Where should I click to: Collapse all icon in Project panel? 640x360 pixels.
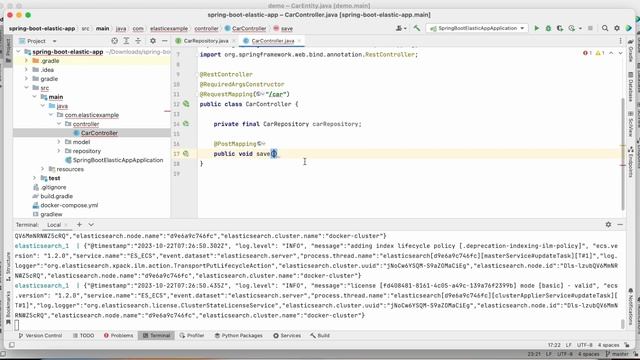[x=138, y=41]
